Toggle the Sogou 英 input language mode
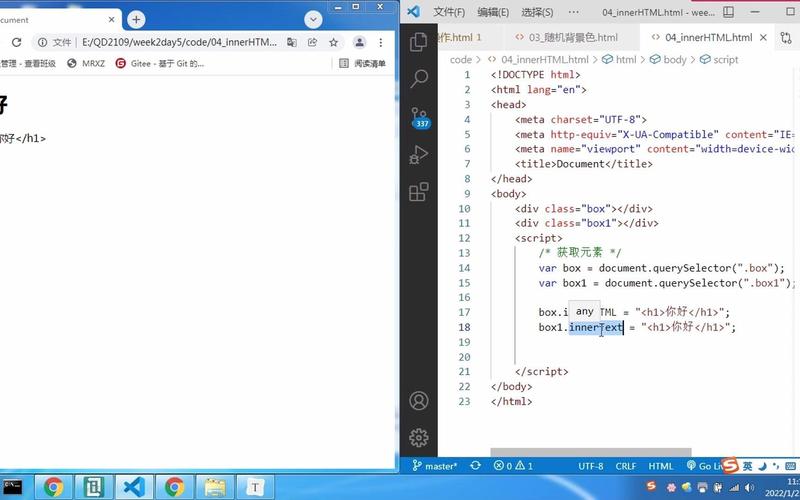 [x=747, y=466]
